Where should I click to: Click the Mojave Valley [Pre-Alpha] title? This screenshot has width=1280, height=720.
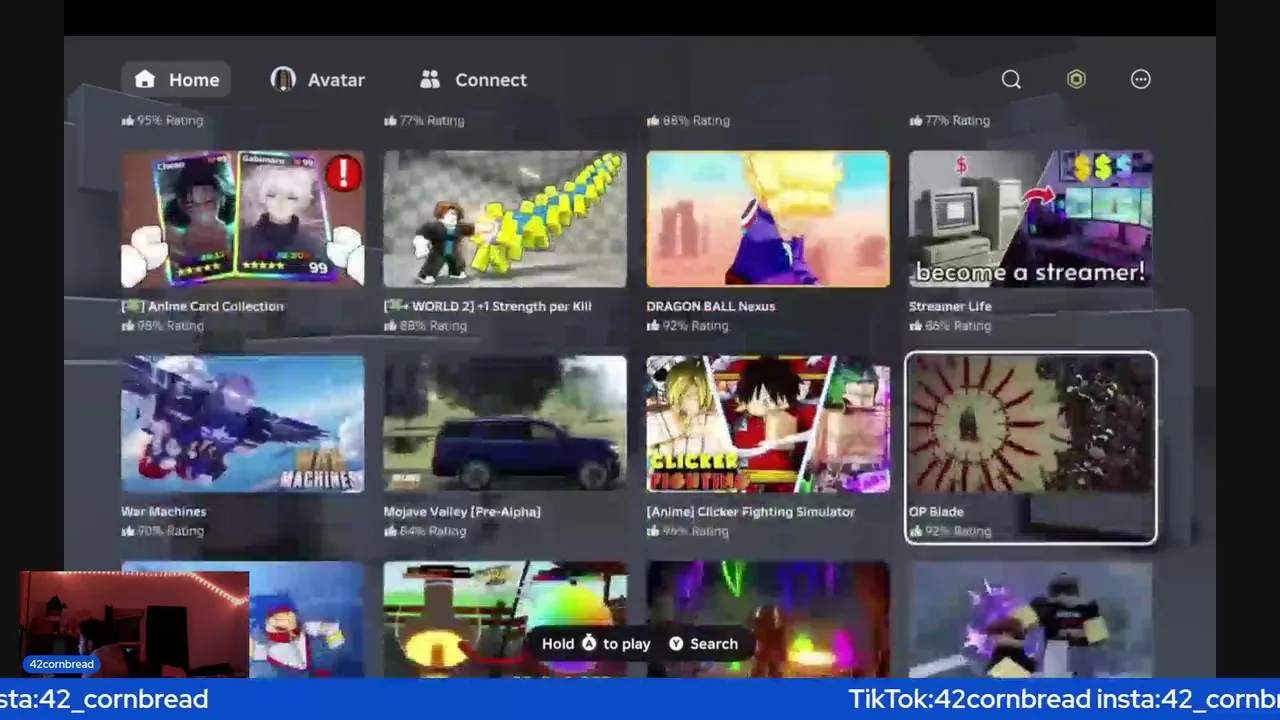[462, 511]
